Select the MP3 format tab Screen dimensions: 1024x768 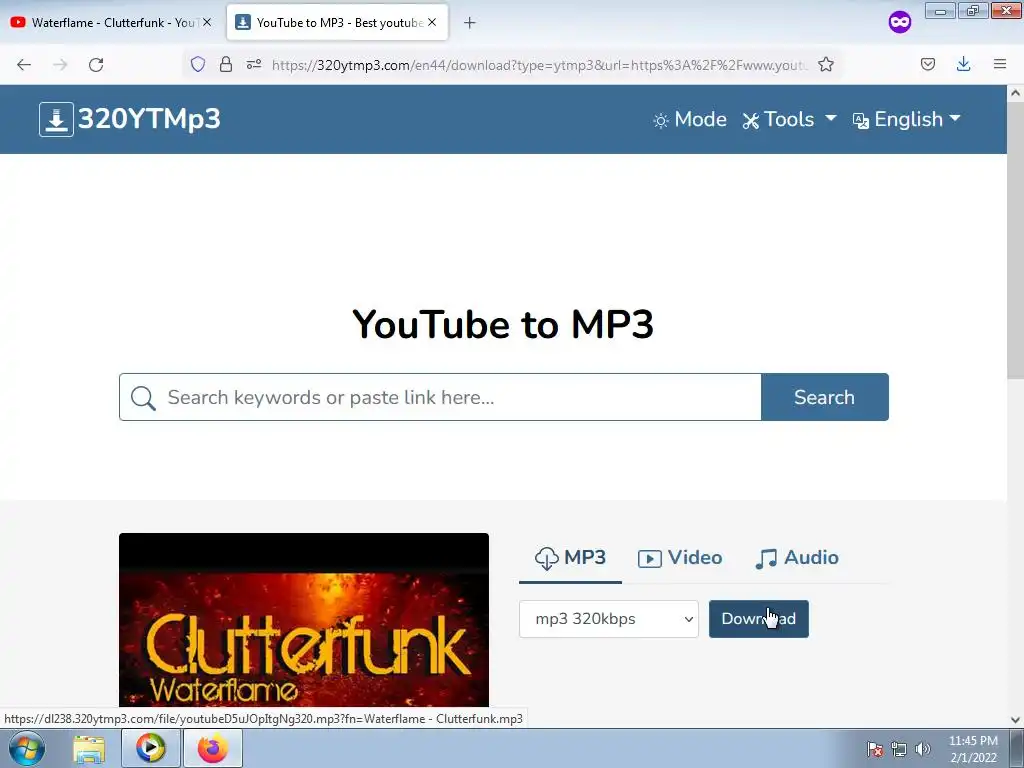(570, 558)
